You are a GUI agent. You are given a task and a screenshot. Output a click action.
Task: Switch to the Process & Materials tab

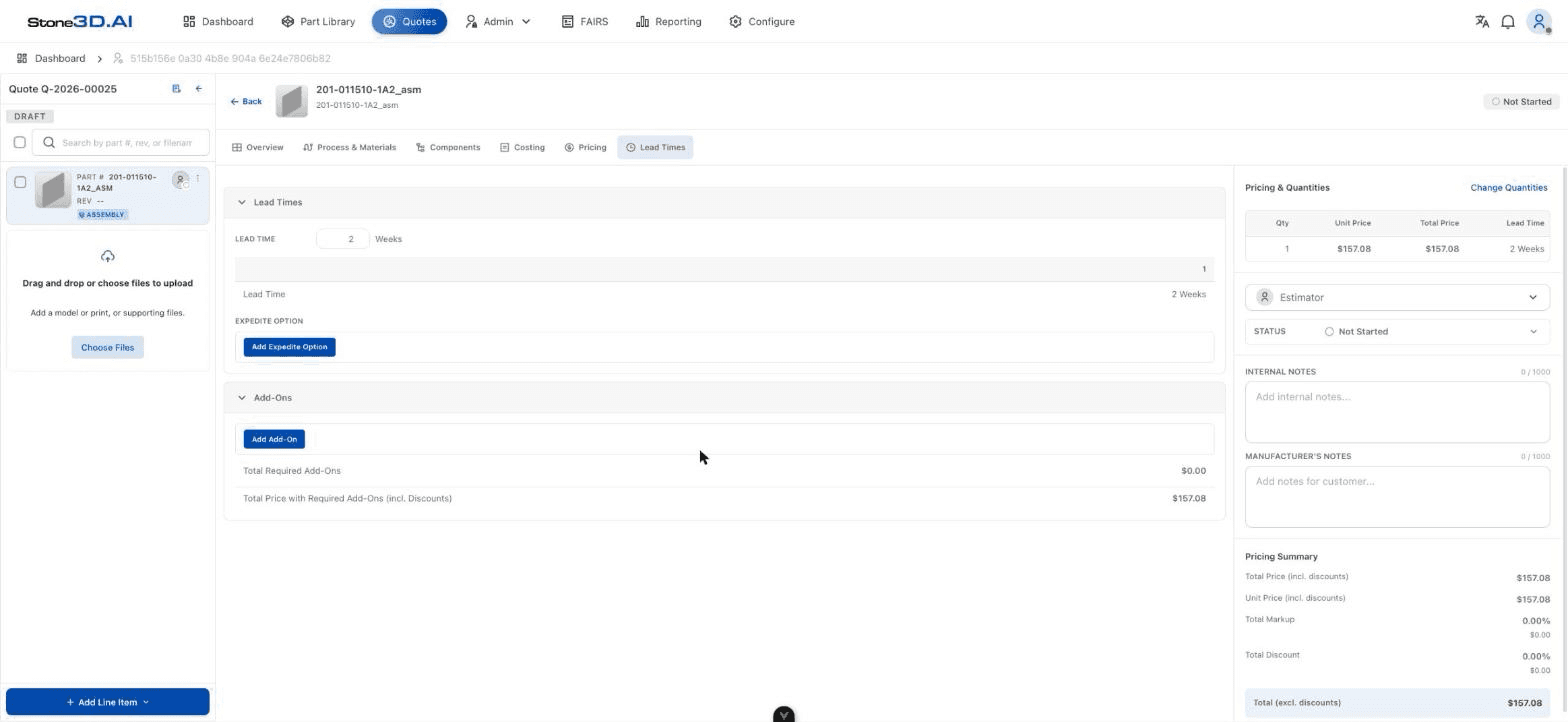(x=350, y=147)
